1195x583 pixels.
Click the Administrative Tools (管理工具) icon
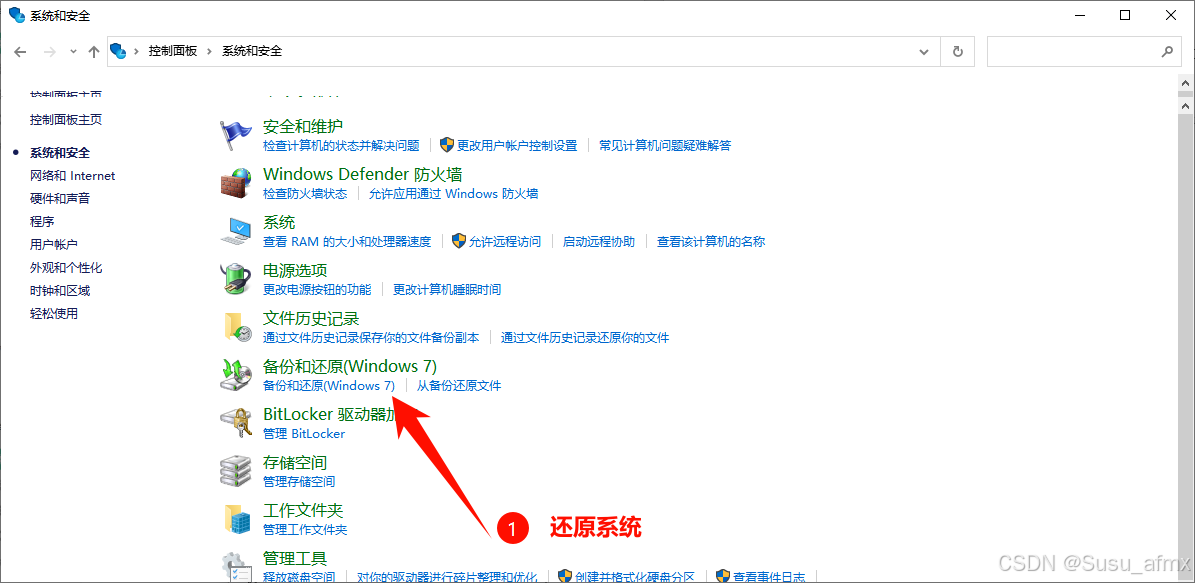[x=235, y=567]
